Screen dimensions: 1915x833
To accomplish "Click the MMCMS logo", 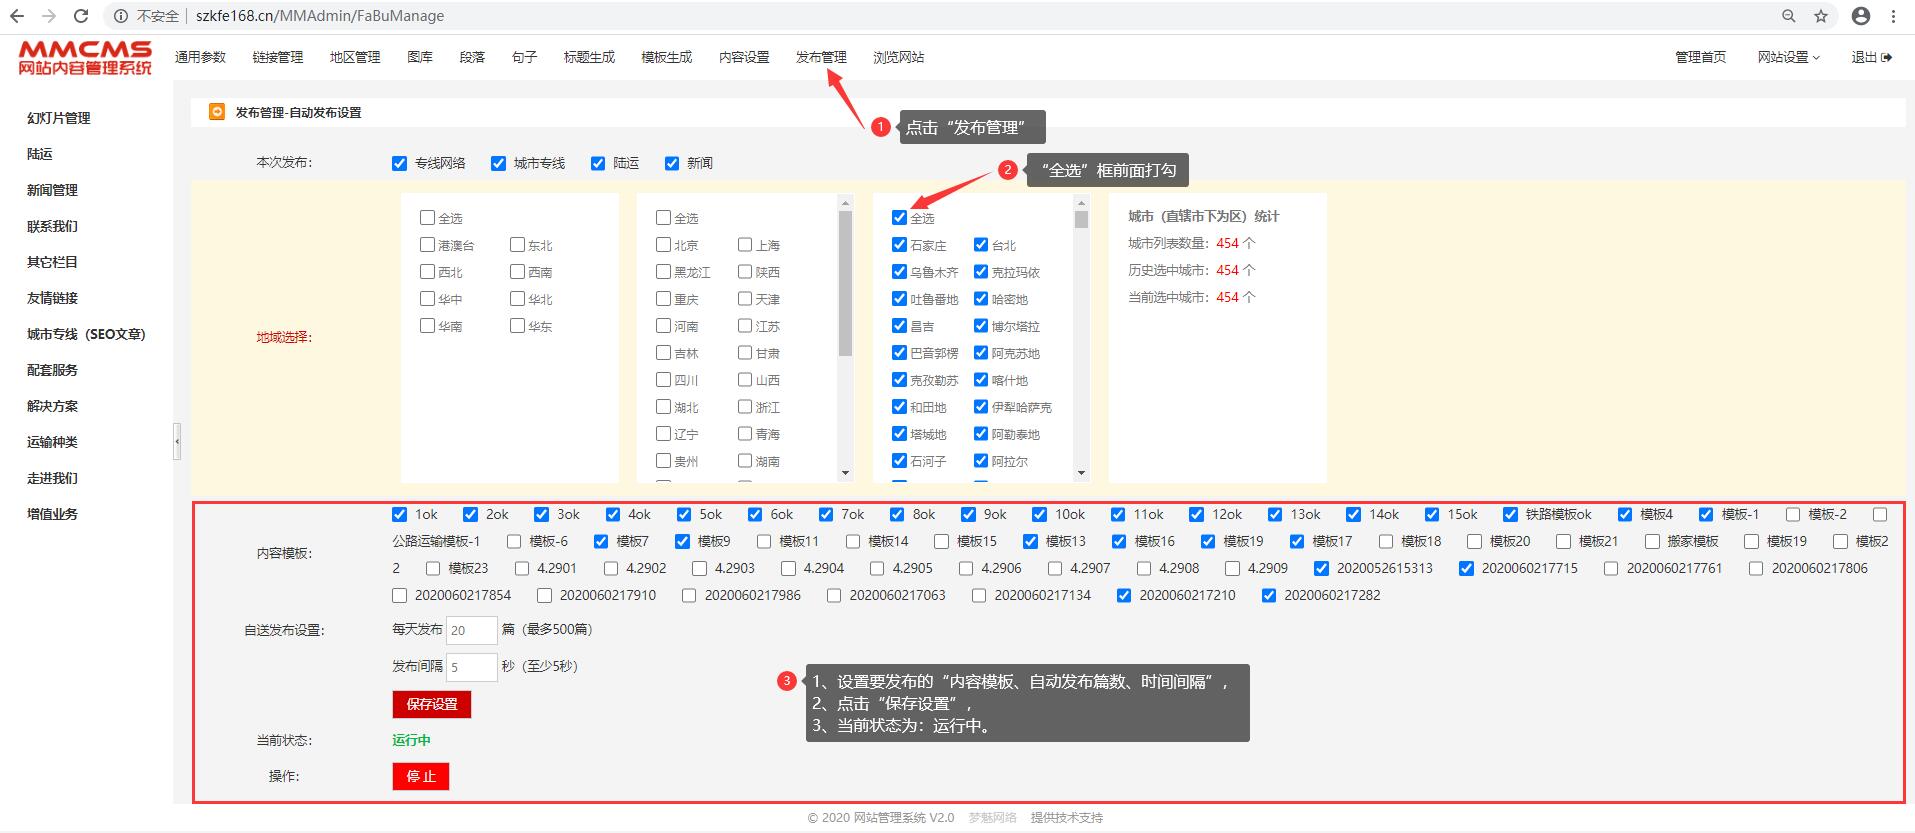I will pos(85,58).
